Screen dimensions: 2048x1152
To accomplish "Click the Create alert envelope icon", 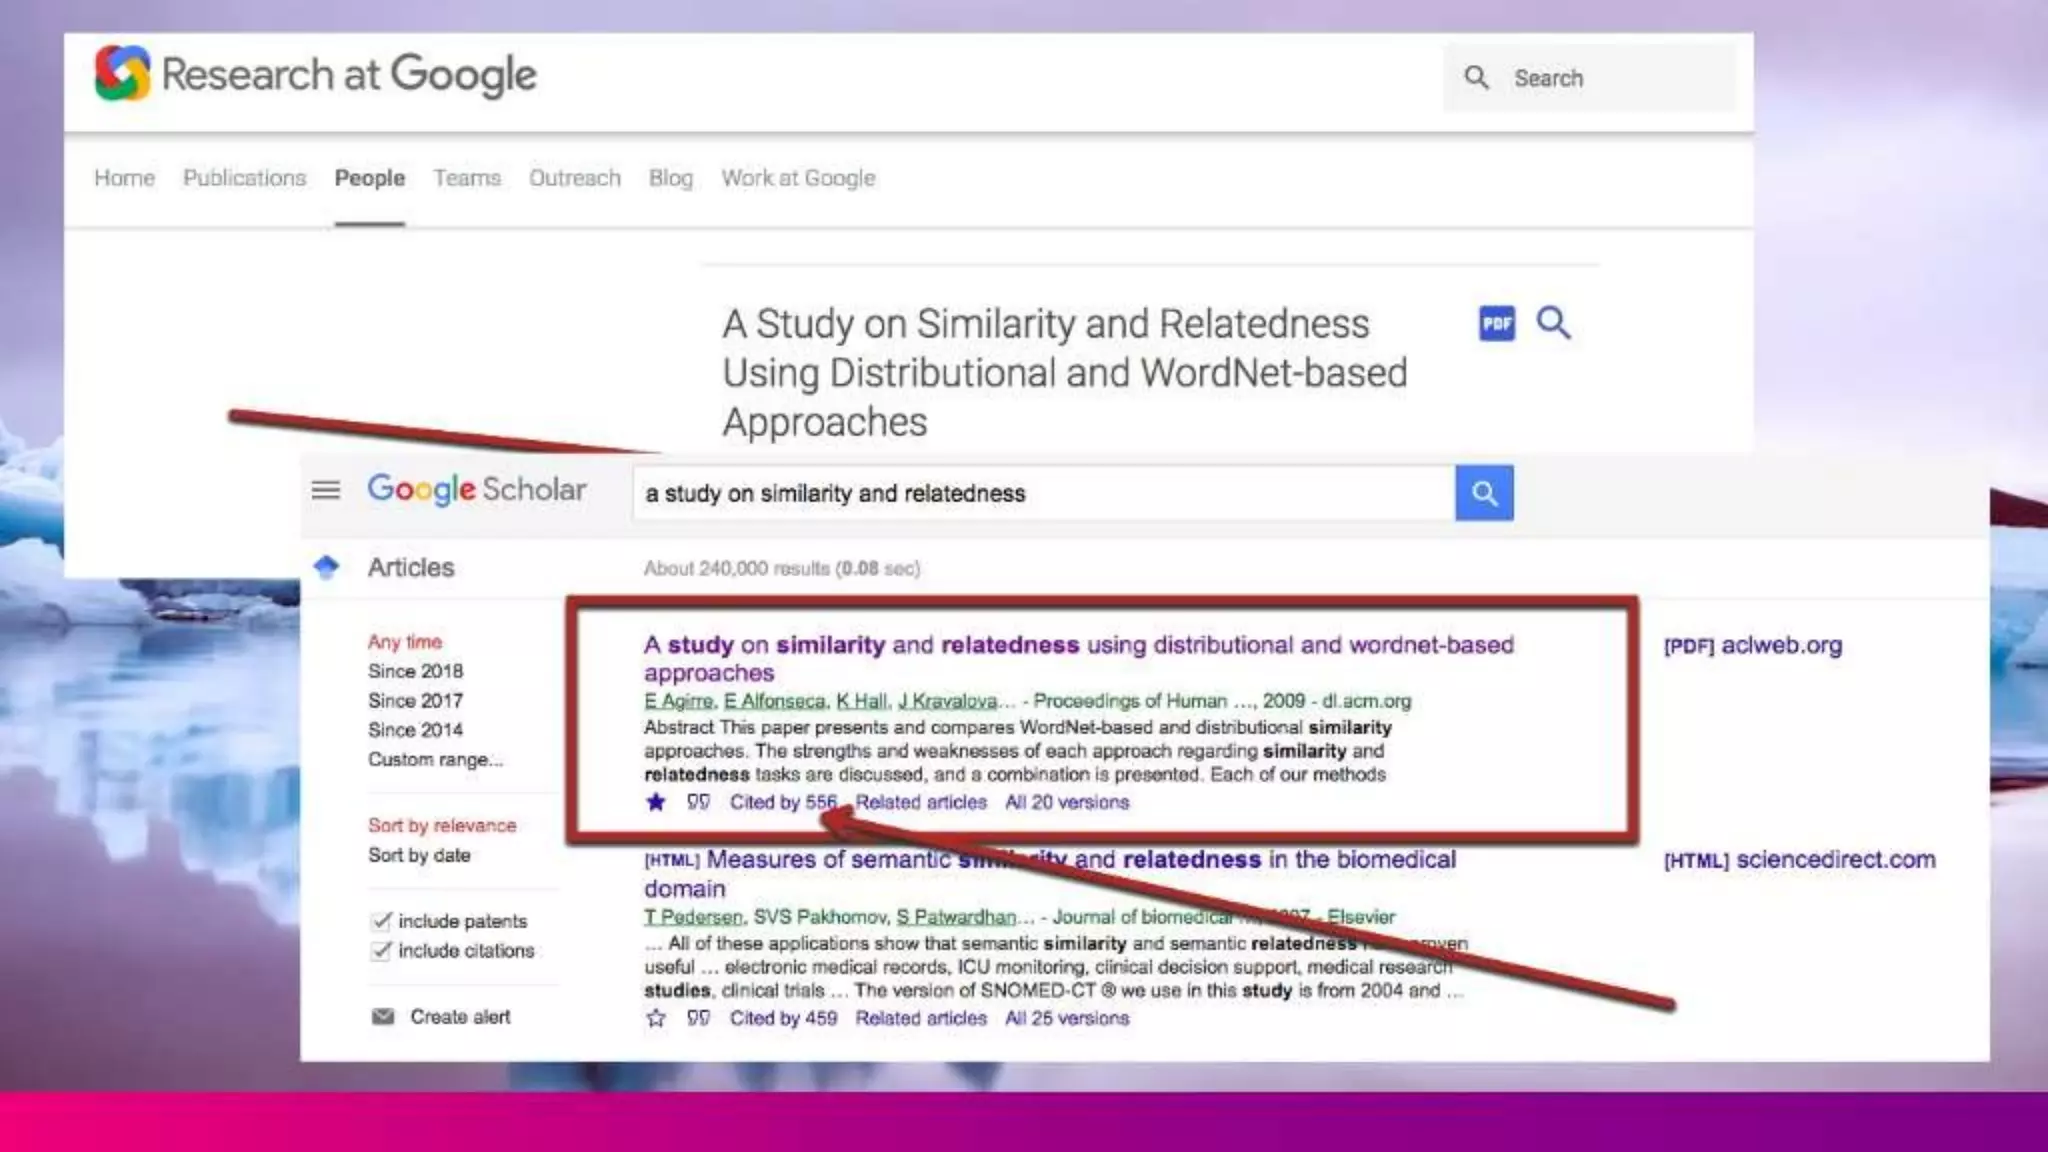I will 383,1017.
